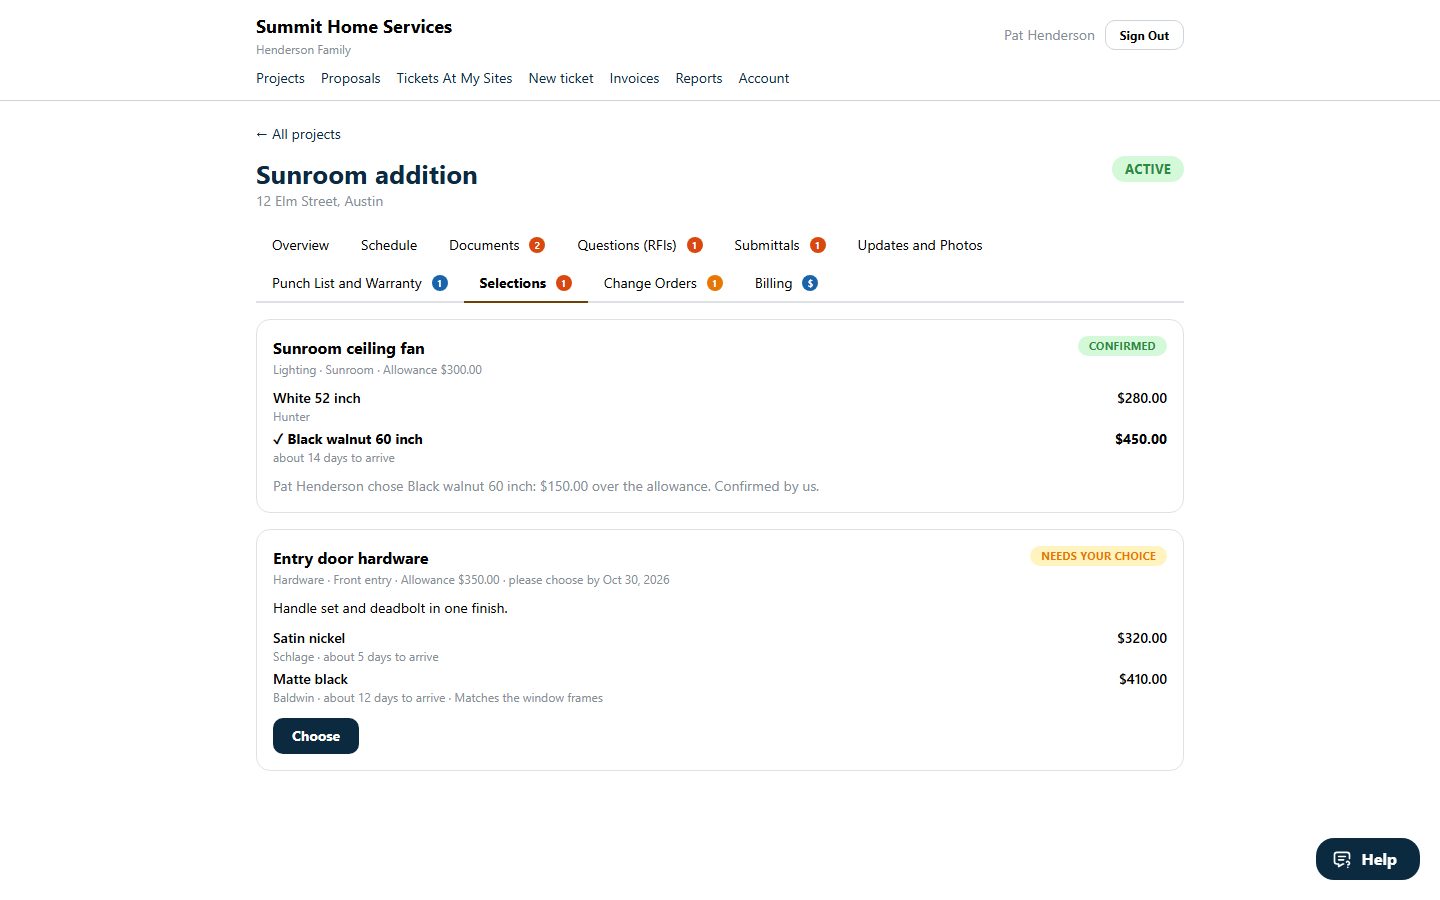Click the 'Schlage · about 5 days to arrive' detail
This screenshot has height=900, width=1440.
356,657
